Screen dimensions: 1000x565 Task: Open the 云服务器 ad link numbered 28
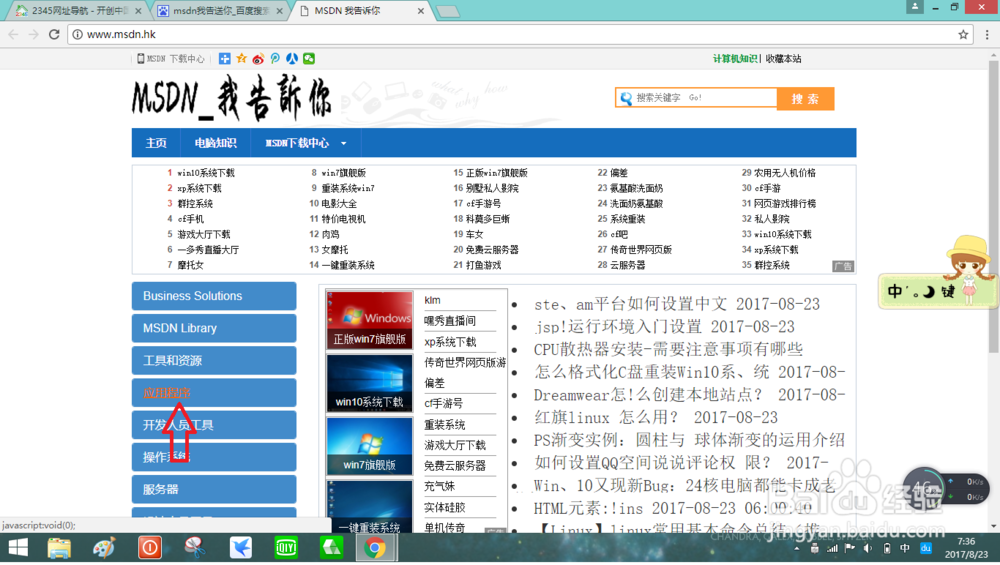[627, 265]
